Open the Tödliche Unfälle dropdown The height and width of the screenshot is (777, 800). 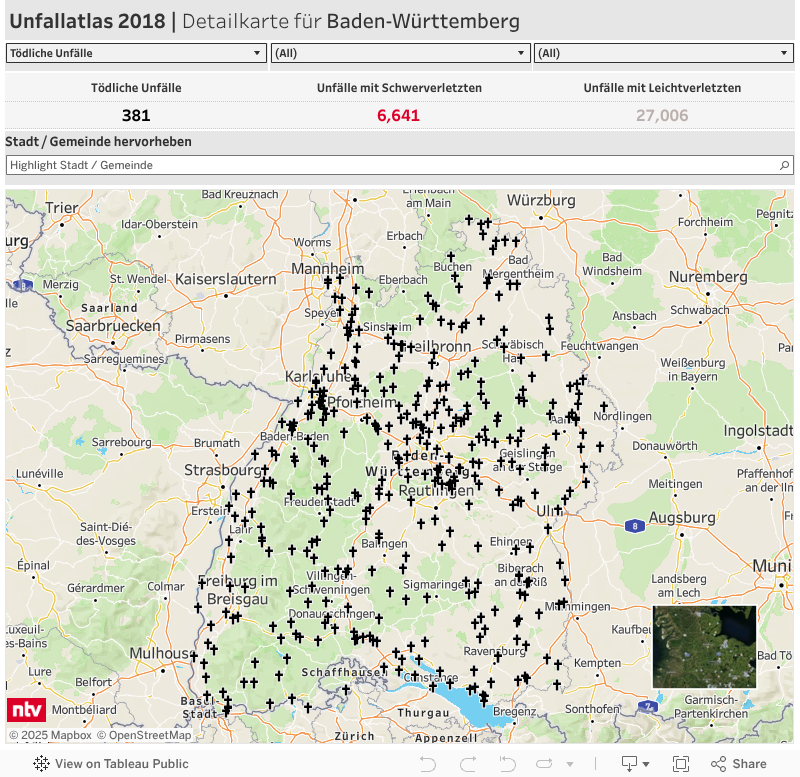135,54
